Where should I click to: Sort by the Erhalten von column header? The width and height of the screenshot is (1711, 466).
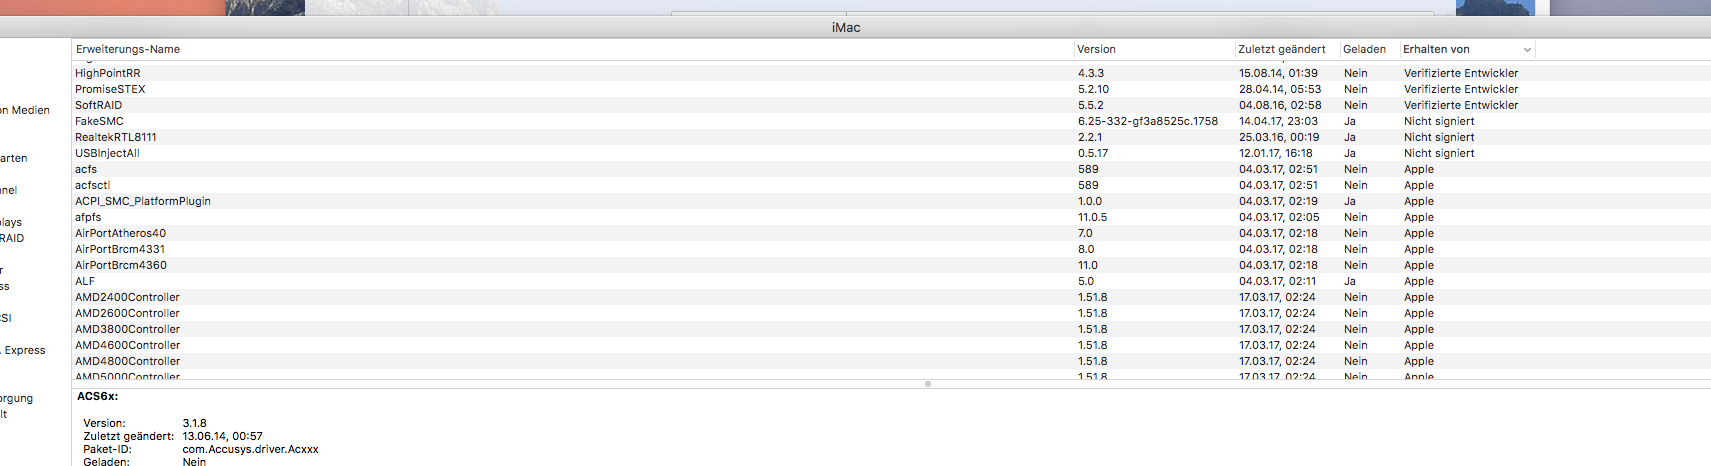pyautogui.click(x=1467, y=49)
